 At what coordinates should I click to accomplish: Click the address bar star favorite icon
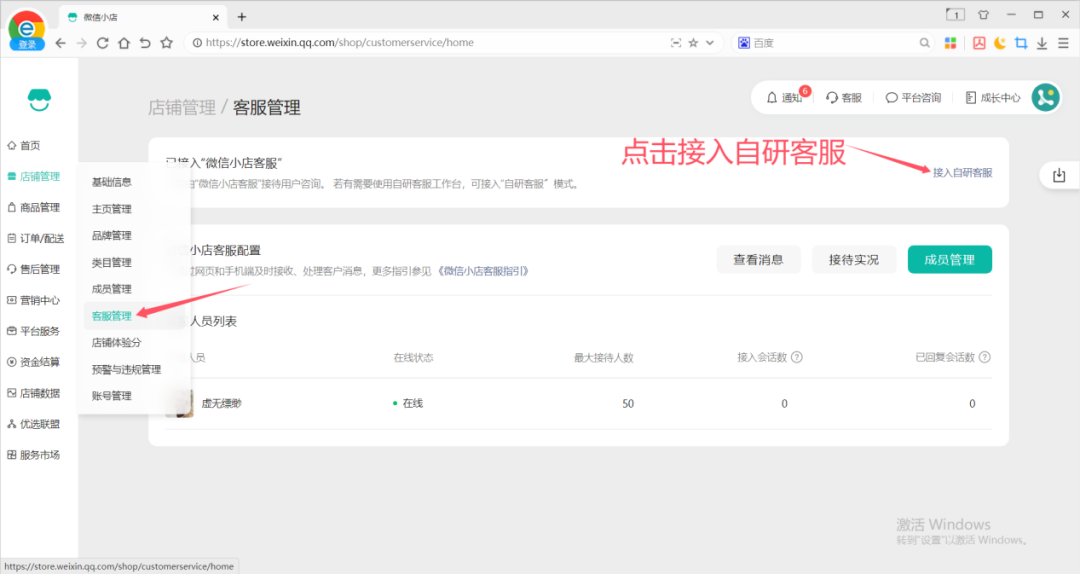(x=694, y=43)
